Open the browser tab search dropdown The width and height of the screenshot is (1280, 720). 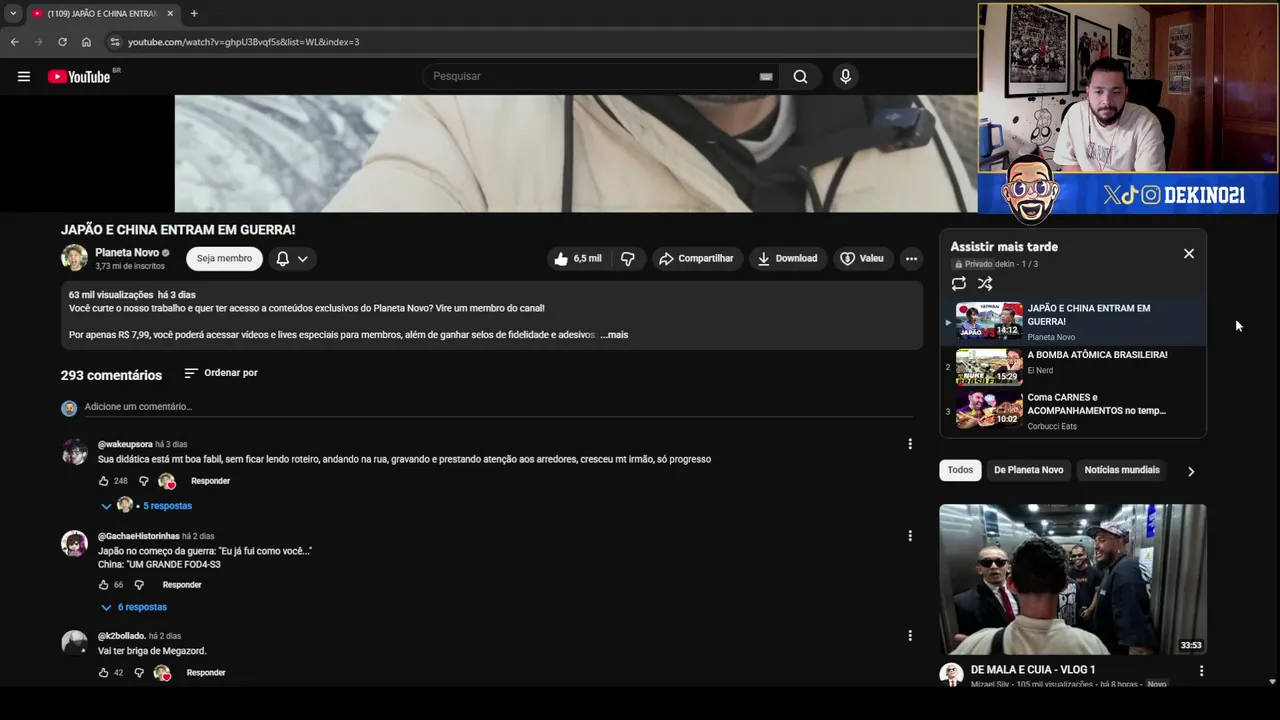[x=13, y=13]
